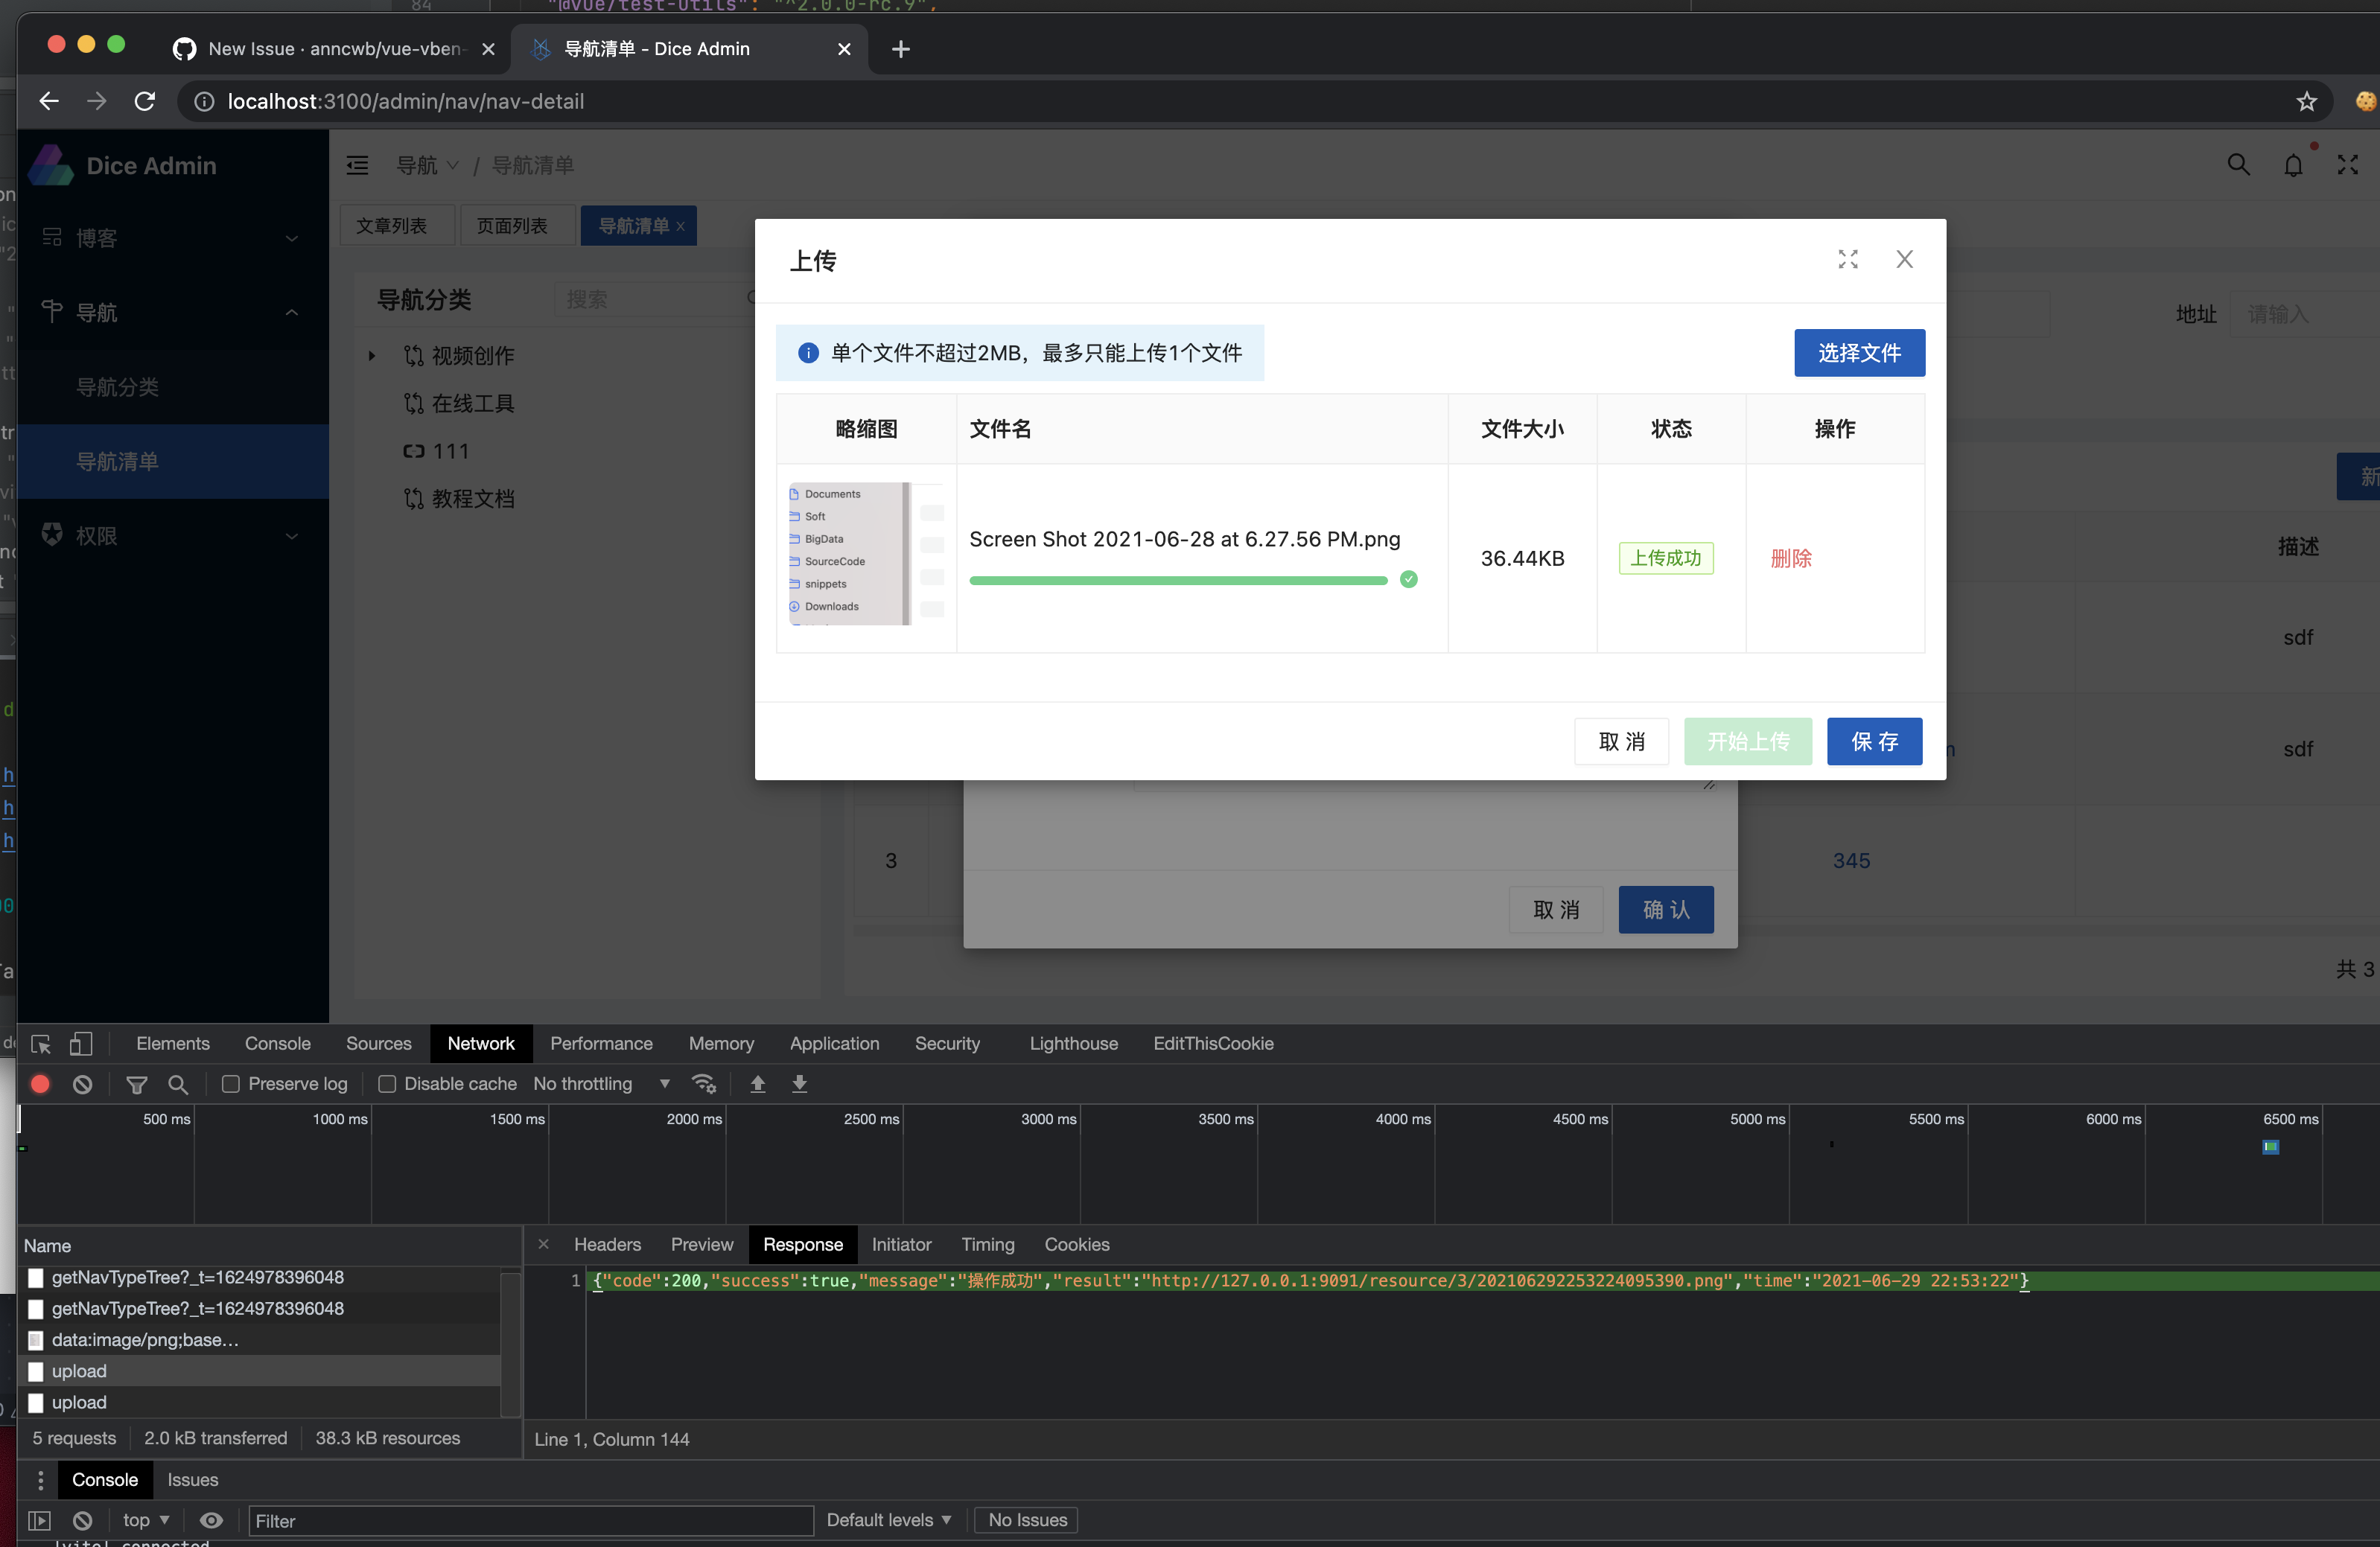The image size is (2380, 1547).
Task: Toggle the eye icon in the Console toolbar
Action: 211,1519
